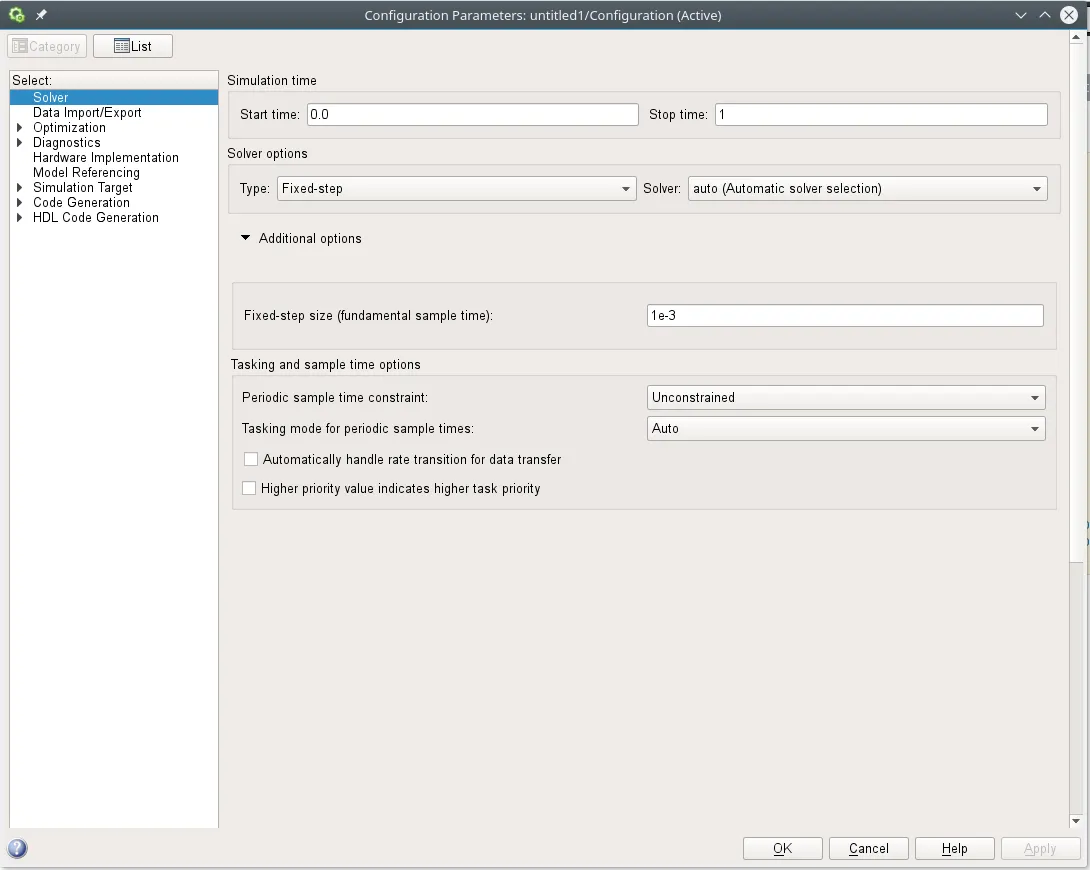Click the Stop time input field
Viewport: 1090px width, 870px height.
pos(881,115)
